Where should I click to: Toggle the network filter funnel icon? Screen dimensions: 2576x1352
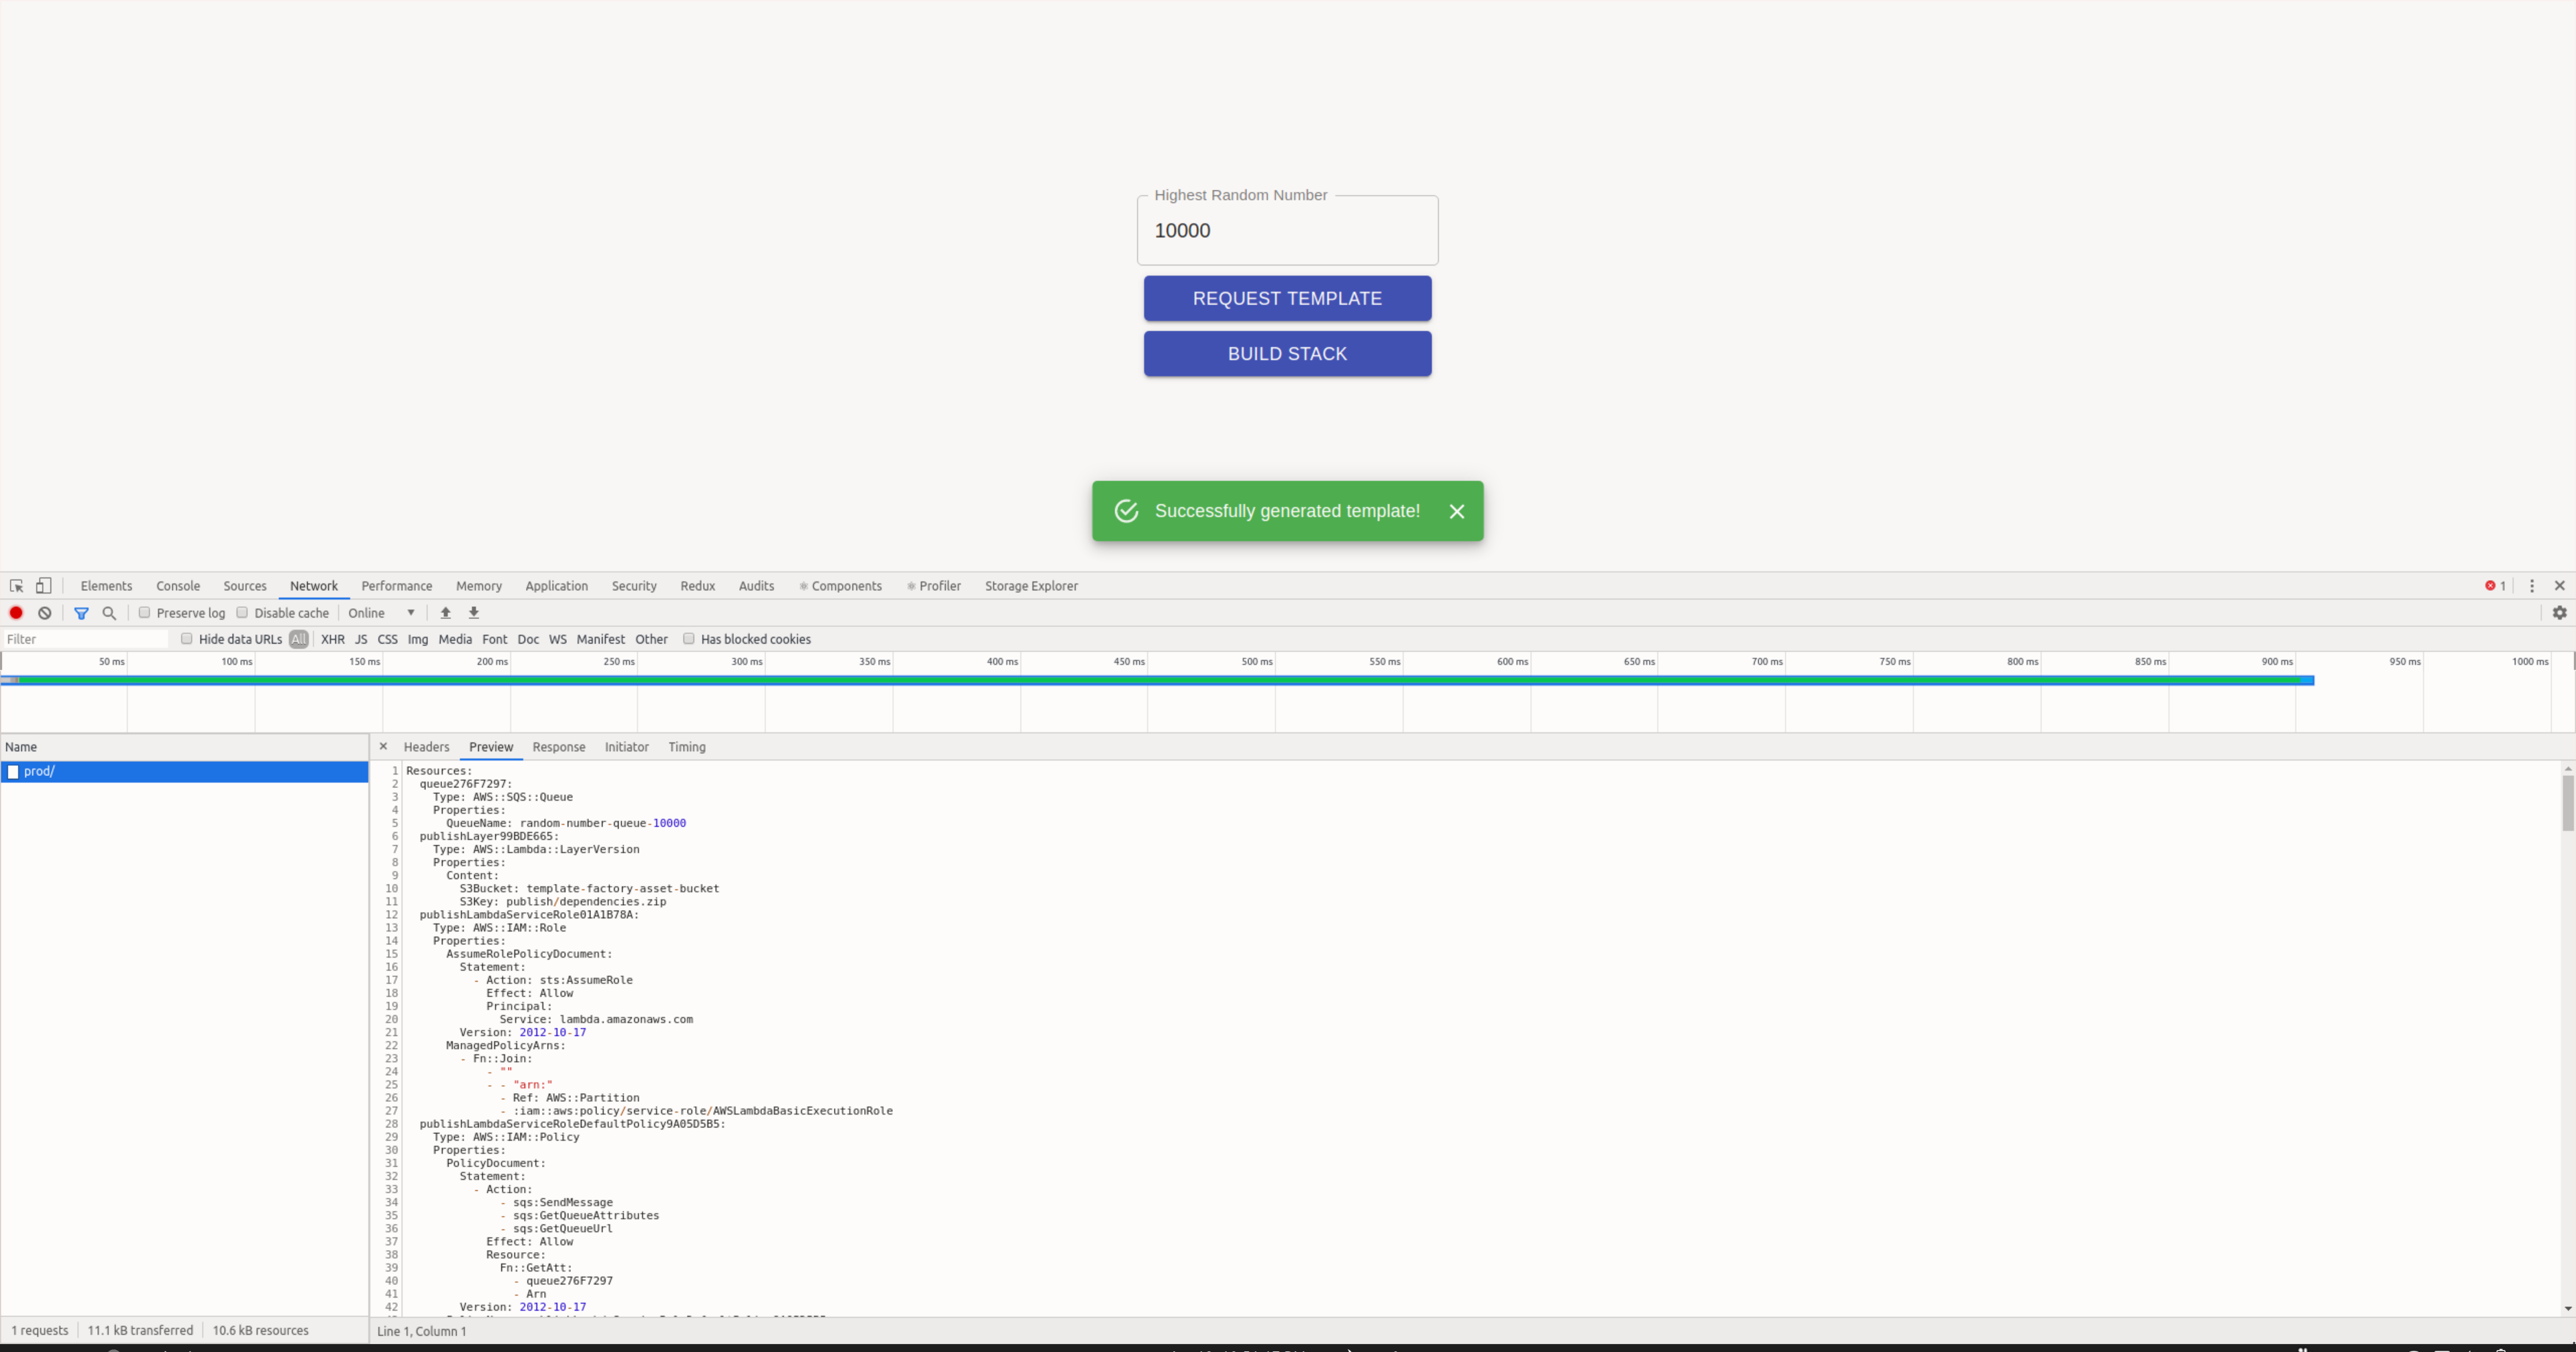point(81,613)
